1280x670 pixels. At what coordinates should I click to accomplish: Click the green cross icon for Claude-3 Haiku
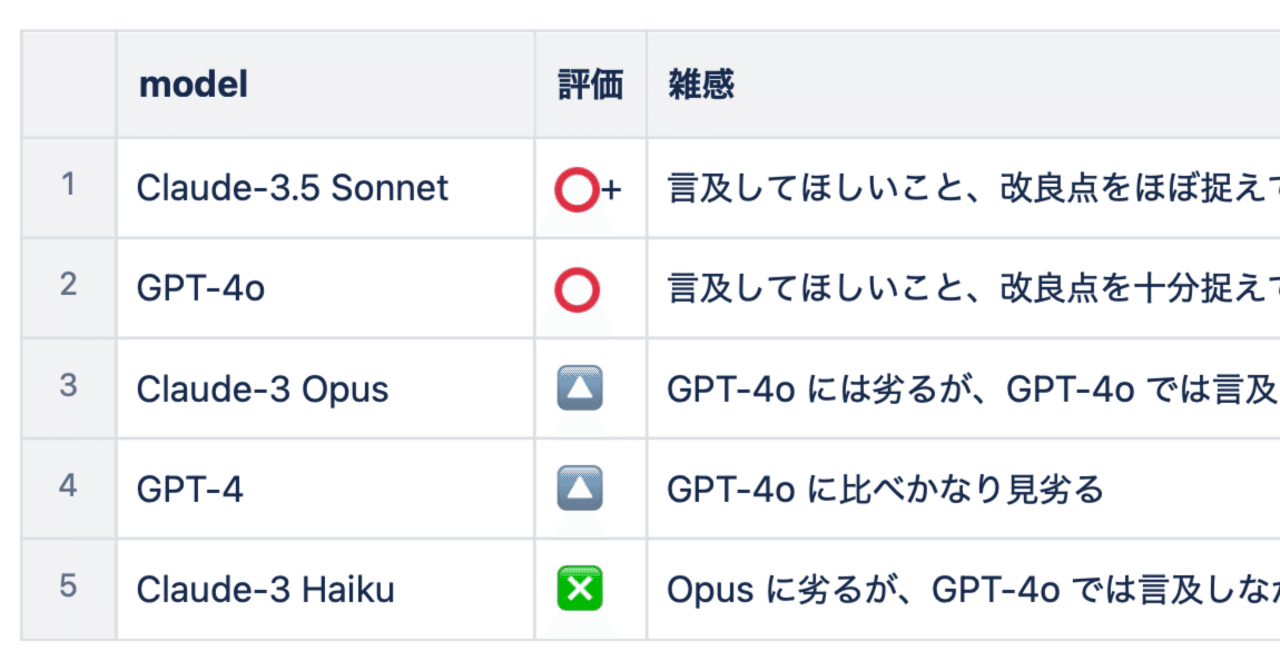(x=579, y=588)
